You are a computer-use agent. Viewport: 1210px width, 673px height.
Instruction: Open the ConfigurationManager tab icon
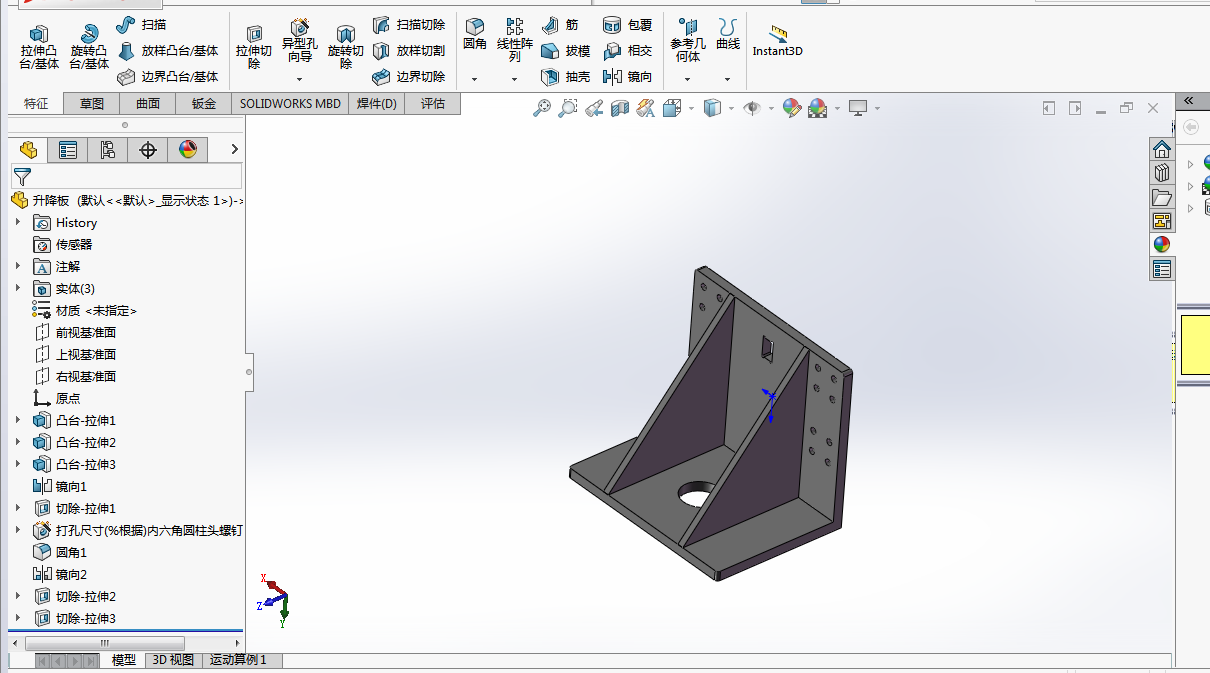click(108, 150)
